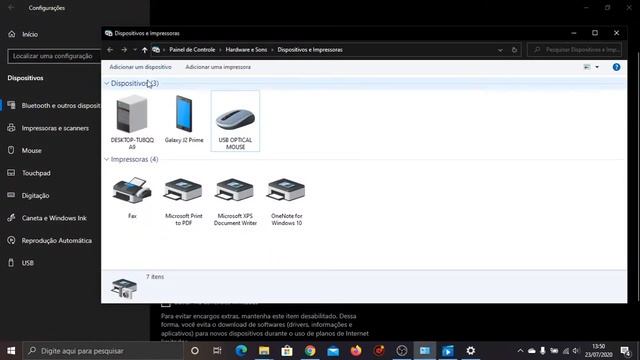The height and width of the screenshot is (360, 640).
Task: Open the notification center icon
Action: click(625, 351)
